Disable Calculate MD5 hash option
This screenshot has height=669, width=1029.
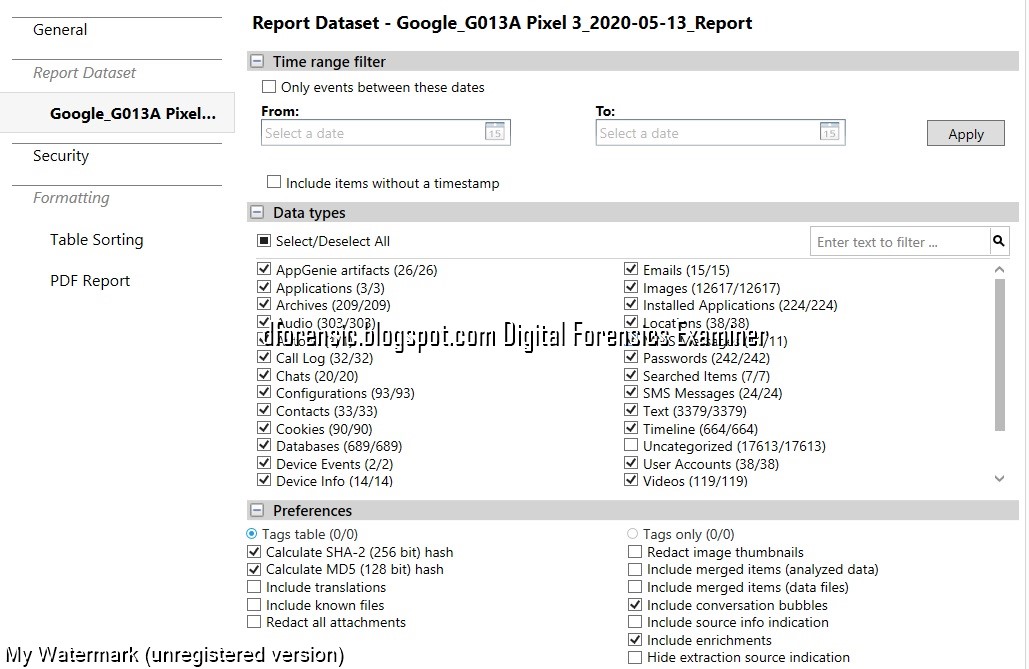(254, 569)
